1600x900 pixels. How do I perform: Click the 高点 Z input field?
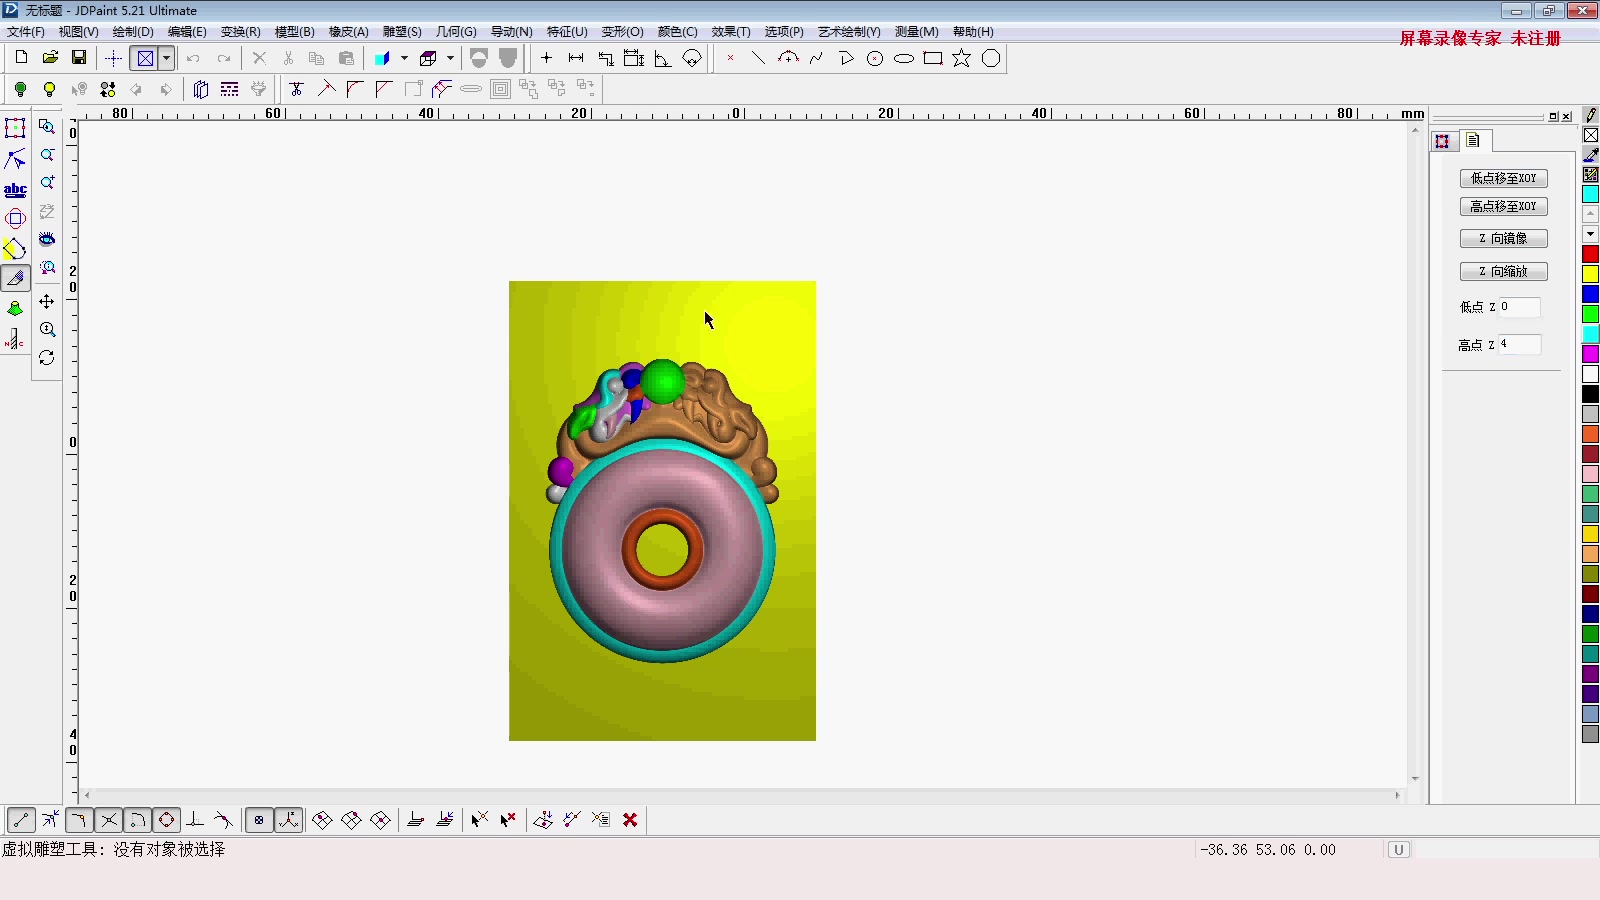coord(1519,344)
